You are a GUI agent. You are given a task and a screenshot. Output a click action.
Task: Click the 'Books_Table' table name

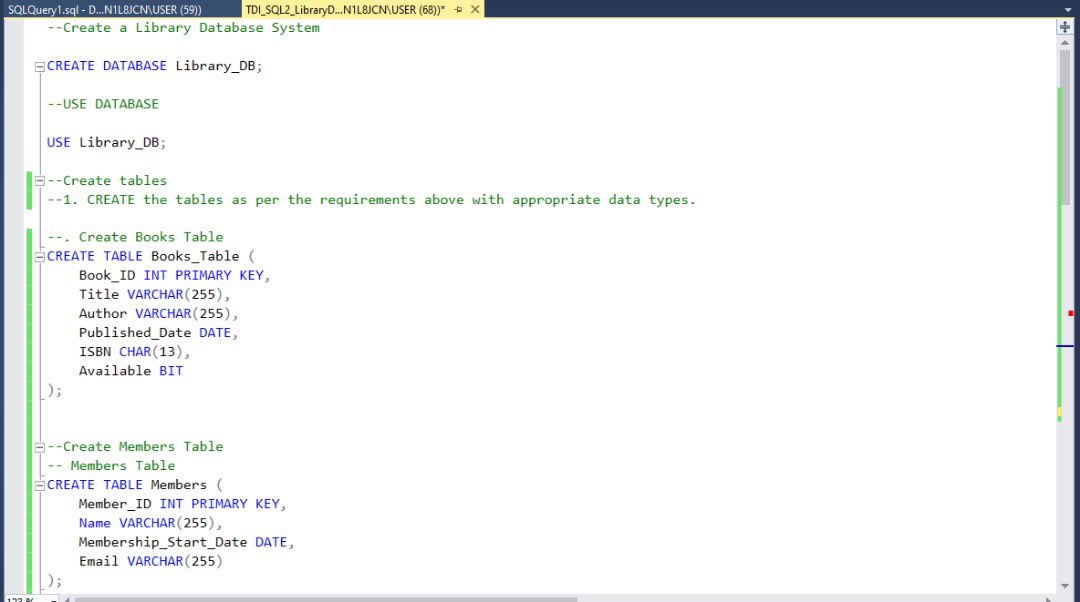point(195,256)
